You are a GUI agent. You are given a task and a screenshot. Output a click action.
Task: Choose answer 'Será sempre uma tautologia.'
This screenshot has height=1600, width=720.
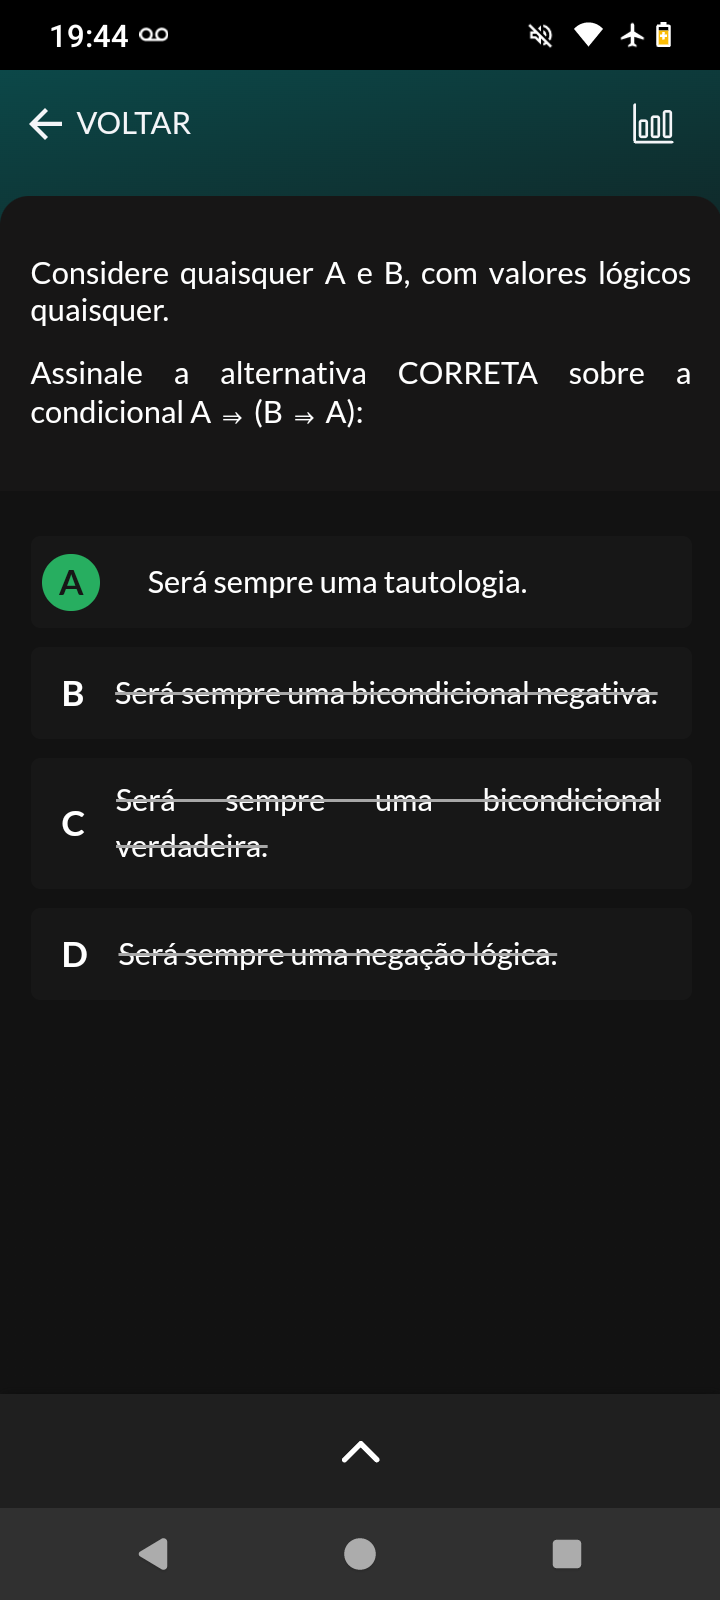coord(337,582)
